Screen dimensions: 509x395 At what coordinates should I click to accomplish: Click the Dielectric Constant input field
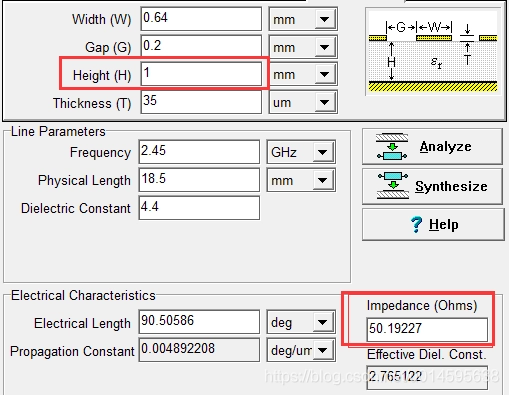tap(199, 208)
